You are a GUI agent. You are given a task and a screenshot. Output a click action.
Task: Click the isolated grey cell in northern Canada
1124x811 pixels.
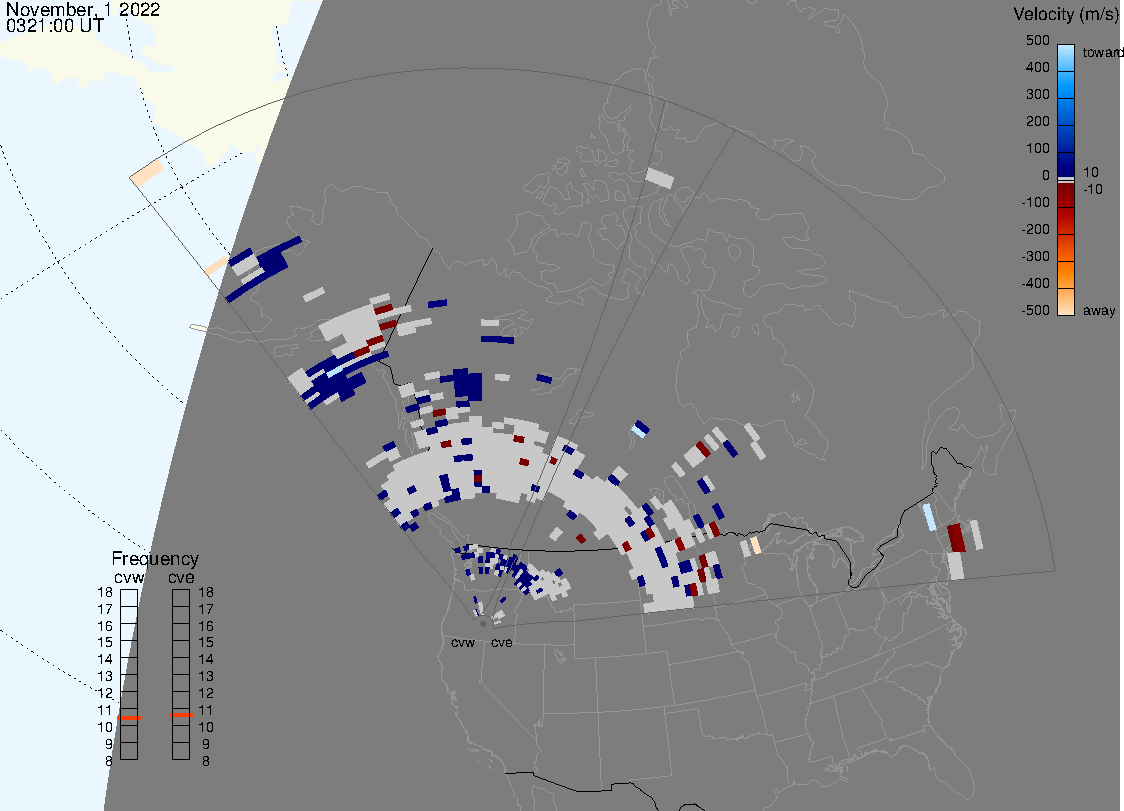click(x=659, y=178)
